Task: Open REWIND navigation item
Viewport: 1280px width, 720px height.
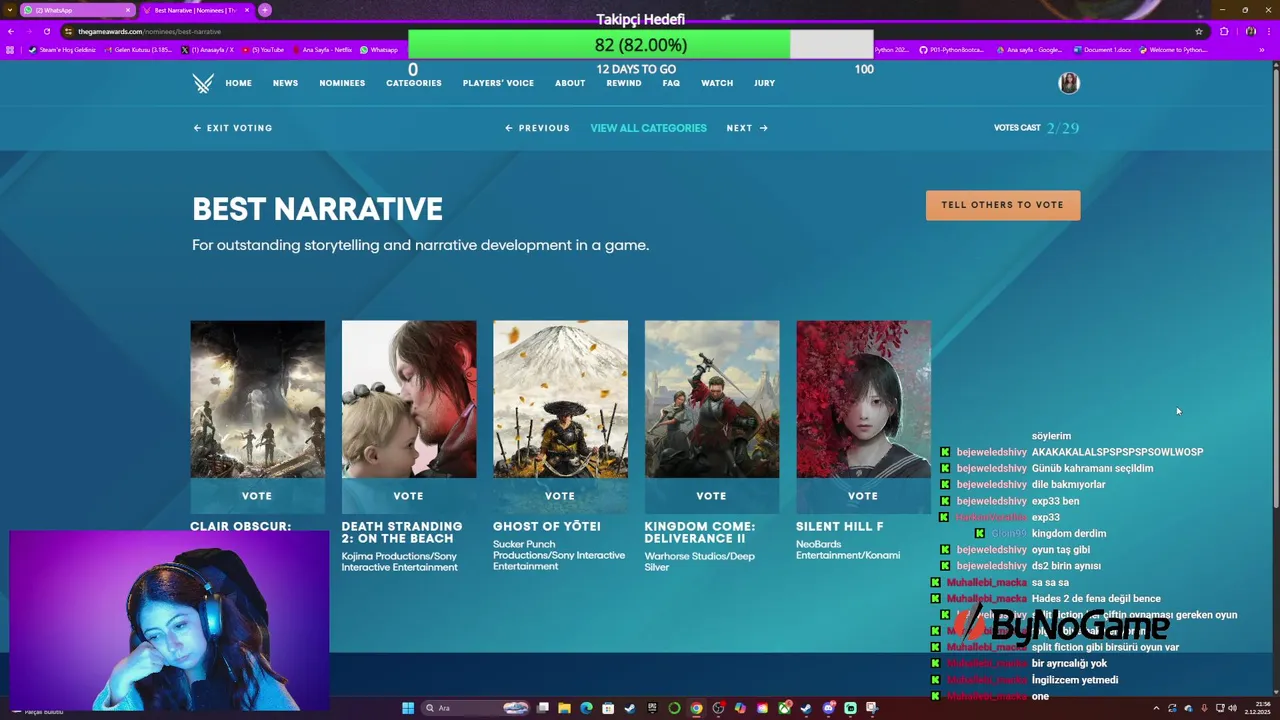Action: point(624,83)
